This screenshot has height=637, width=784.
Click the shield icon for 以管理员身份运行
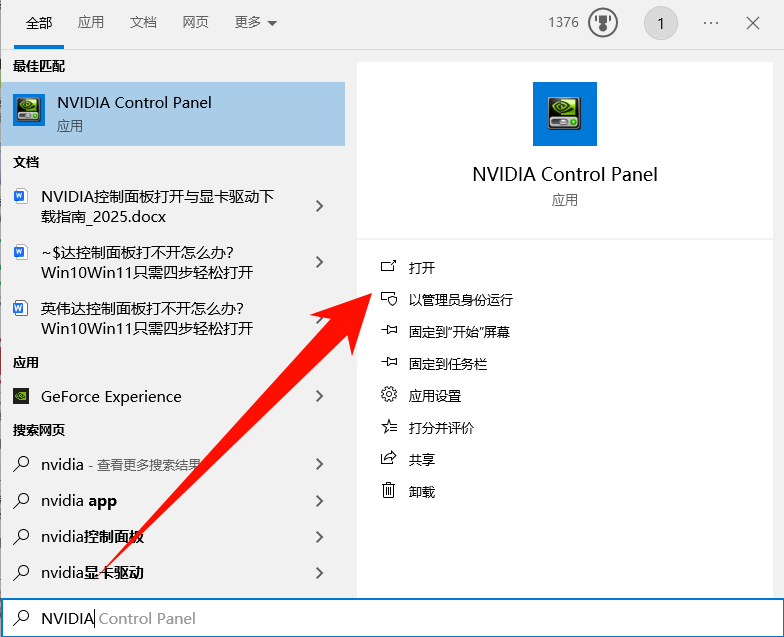[388, 298]
